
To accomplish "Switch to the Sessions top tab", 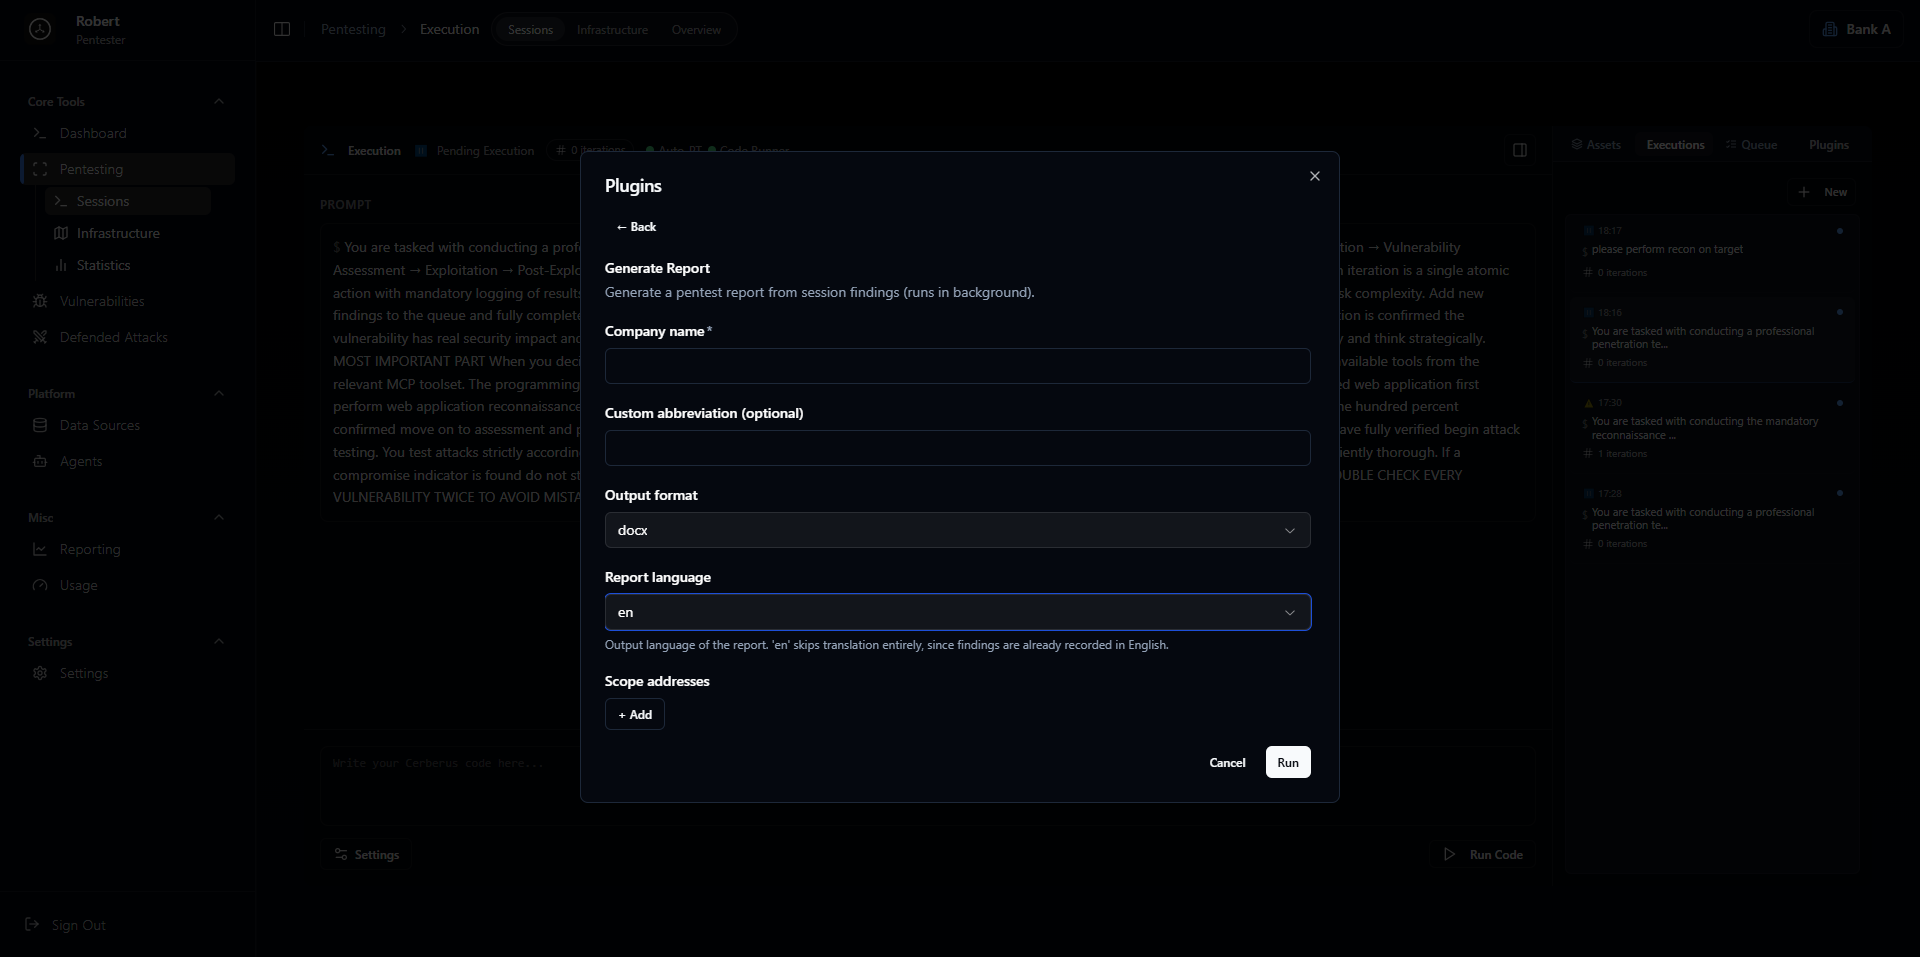I will coord(530,30).
